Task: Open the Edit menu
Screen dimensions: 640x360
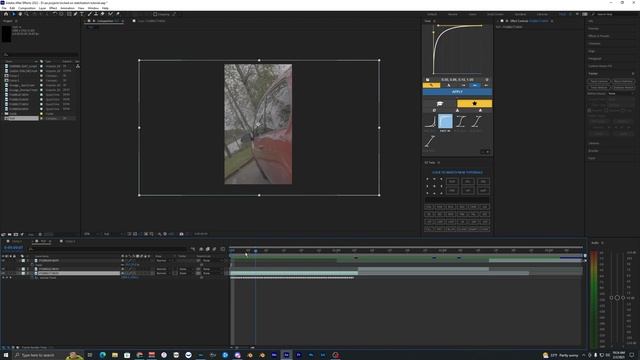Action: [x=12, y=8]
